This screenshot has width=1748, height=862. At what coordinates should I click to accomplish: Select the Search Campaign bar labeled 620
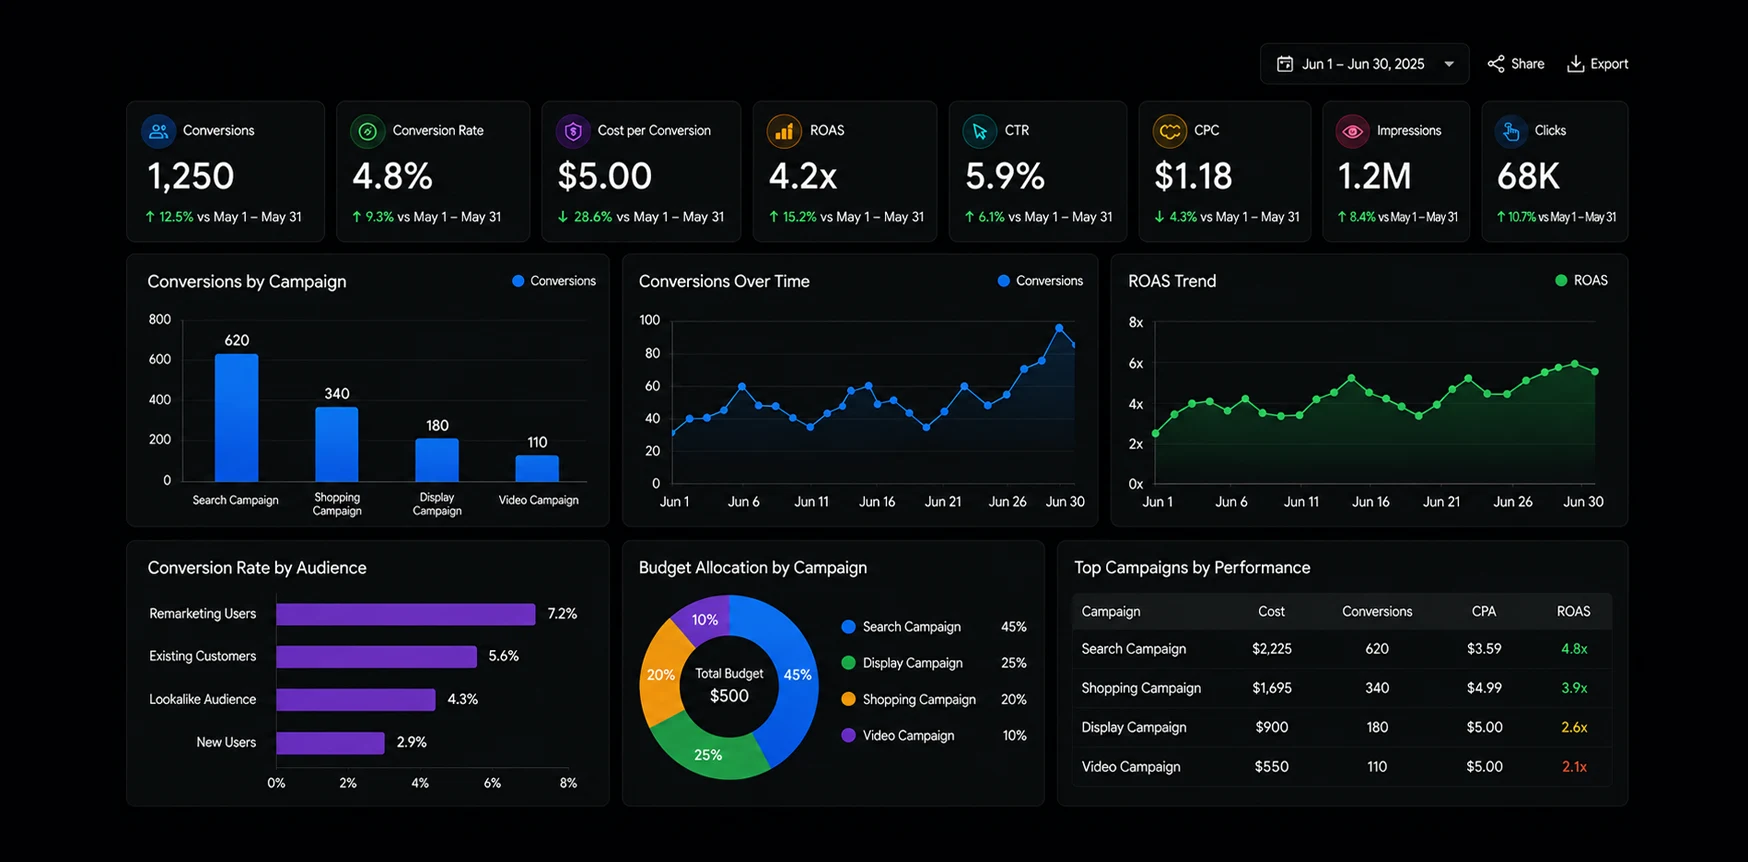(236, 418)
